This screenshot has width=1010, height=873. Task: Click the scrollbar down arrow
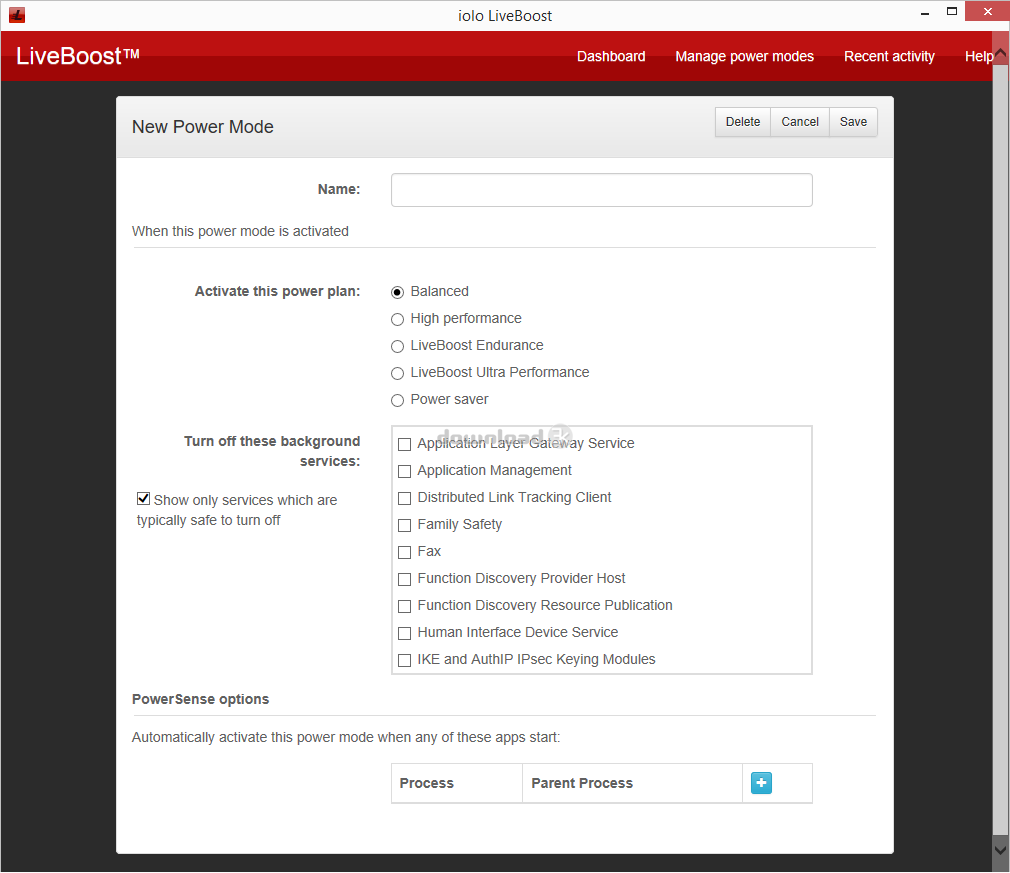click(1000, 850)
